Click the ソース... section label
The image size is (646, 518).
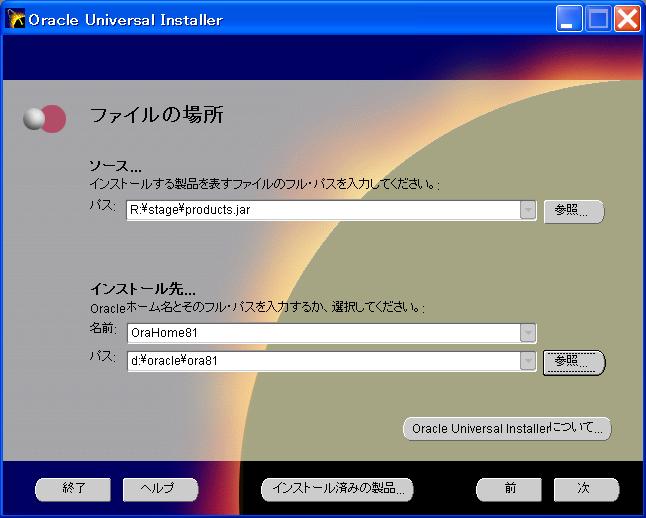pos(115,166)
